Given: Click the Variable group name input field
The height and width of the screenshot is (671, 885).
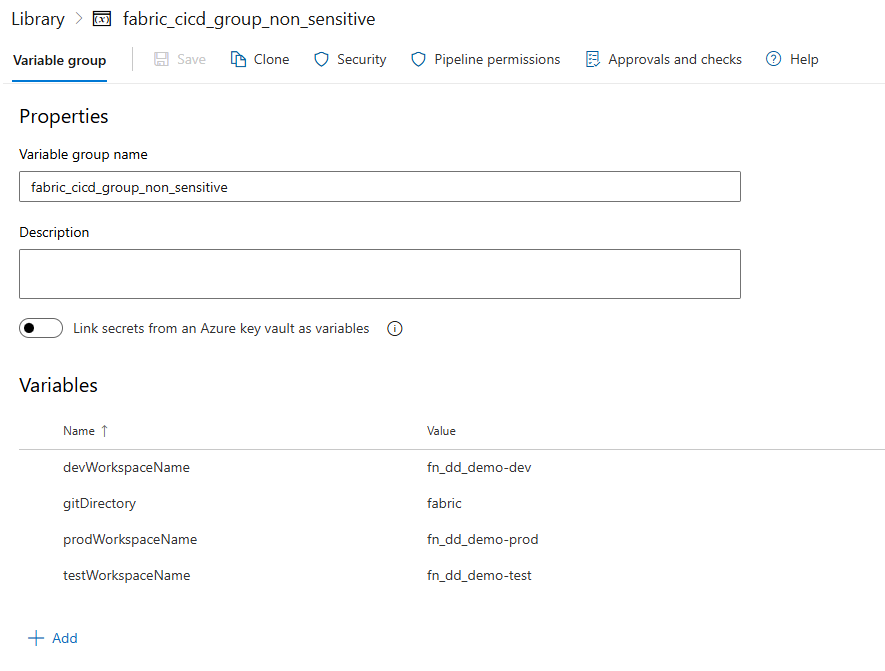Looking at the screenshot, I should click(380, 187).
